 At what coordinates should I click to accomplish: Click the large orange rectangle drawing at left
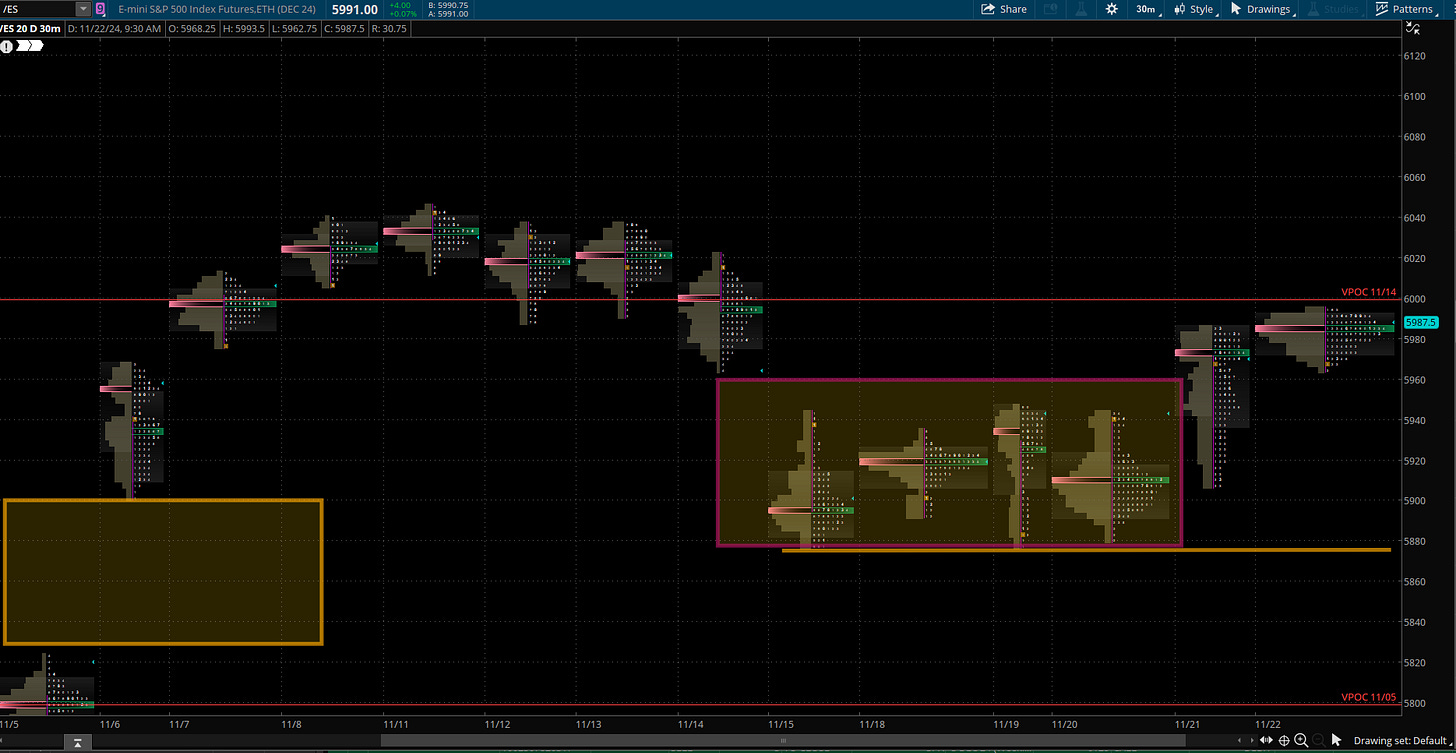(163, 572)
